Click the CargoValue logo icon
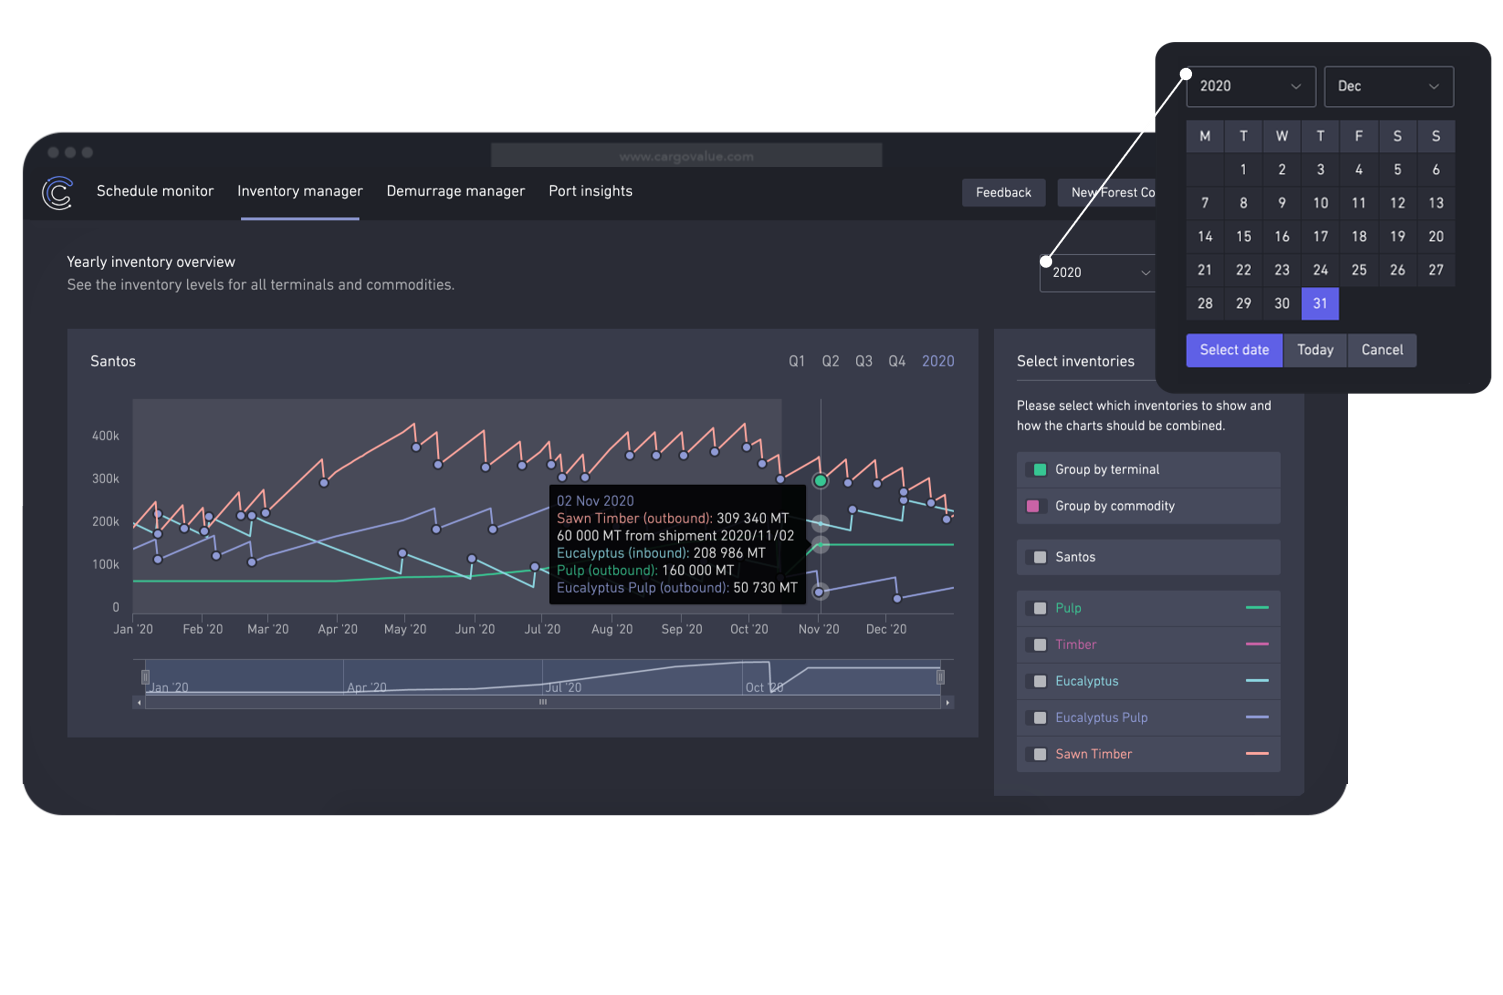 tap(57, 192)
